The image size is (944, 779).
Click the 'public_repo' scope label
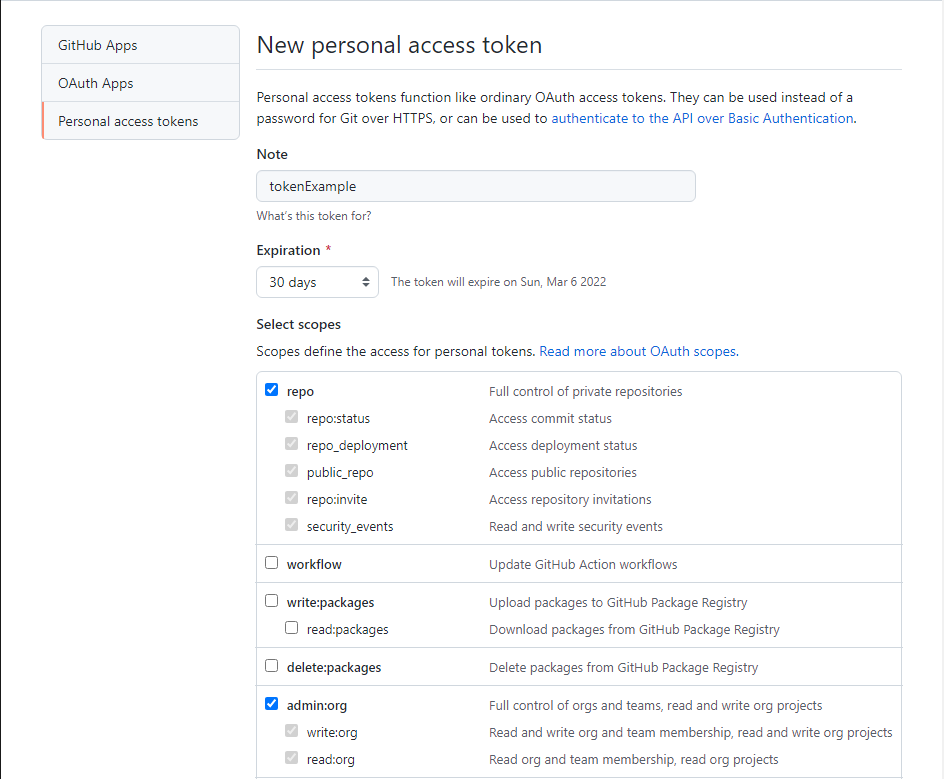coord(340,473)
